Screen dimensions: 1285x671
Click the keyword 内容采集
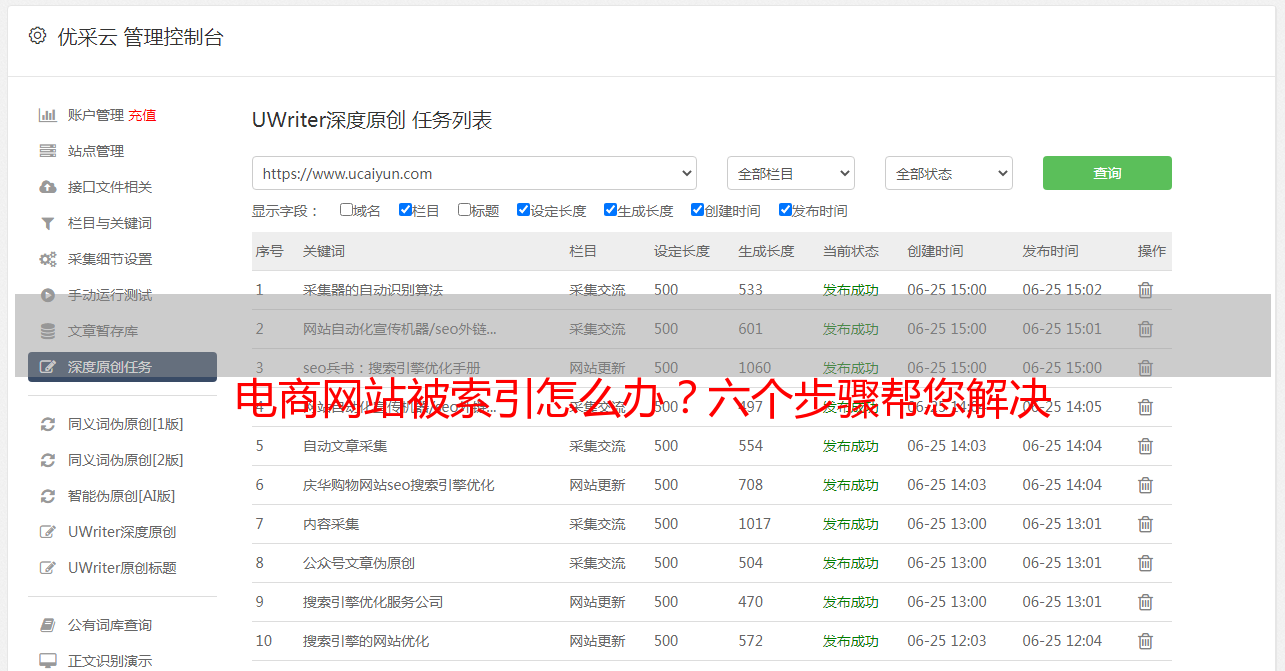pyautogui.click(x=331, y=524)
